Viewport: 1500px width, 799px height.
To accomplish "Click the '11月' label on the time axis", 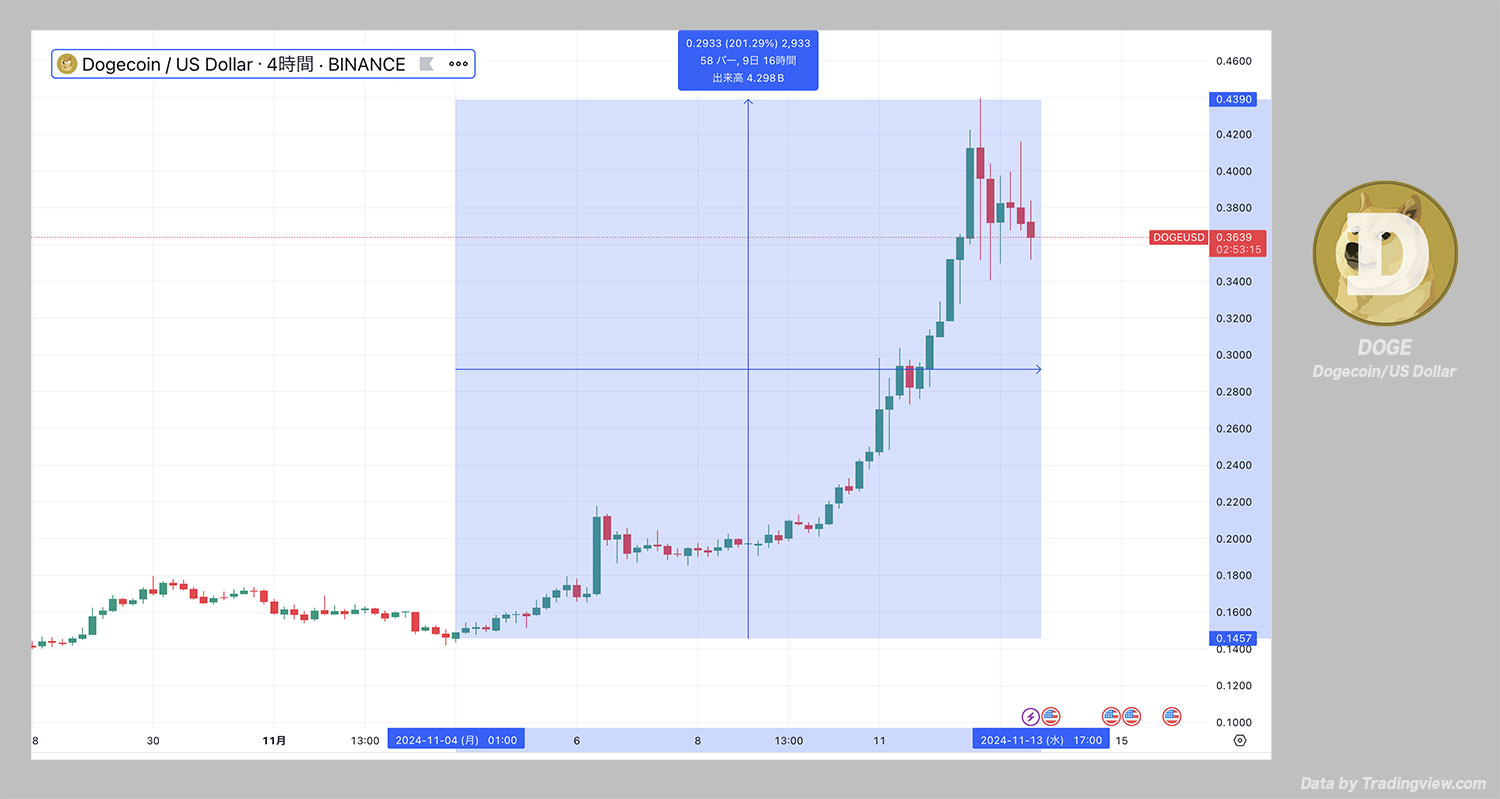I will 274,741.
